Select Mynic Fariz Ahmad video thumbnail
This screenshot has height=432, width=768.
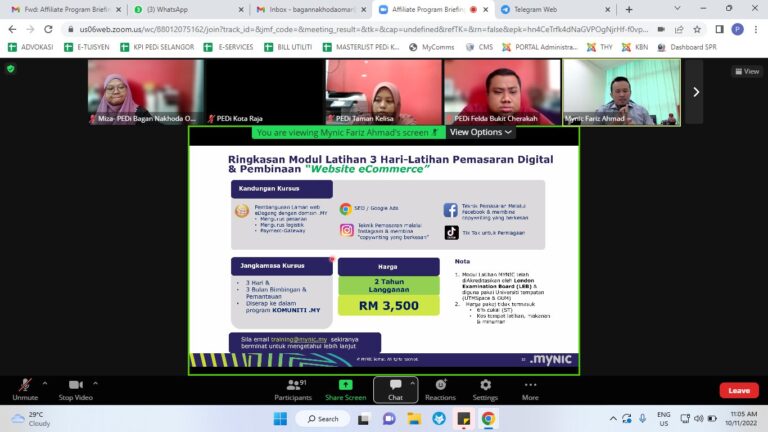click(x=622, y=92)
